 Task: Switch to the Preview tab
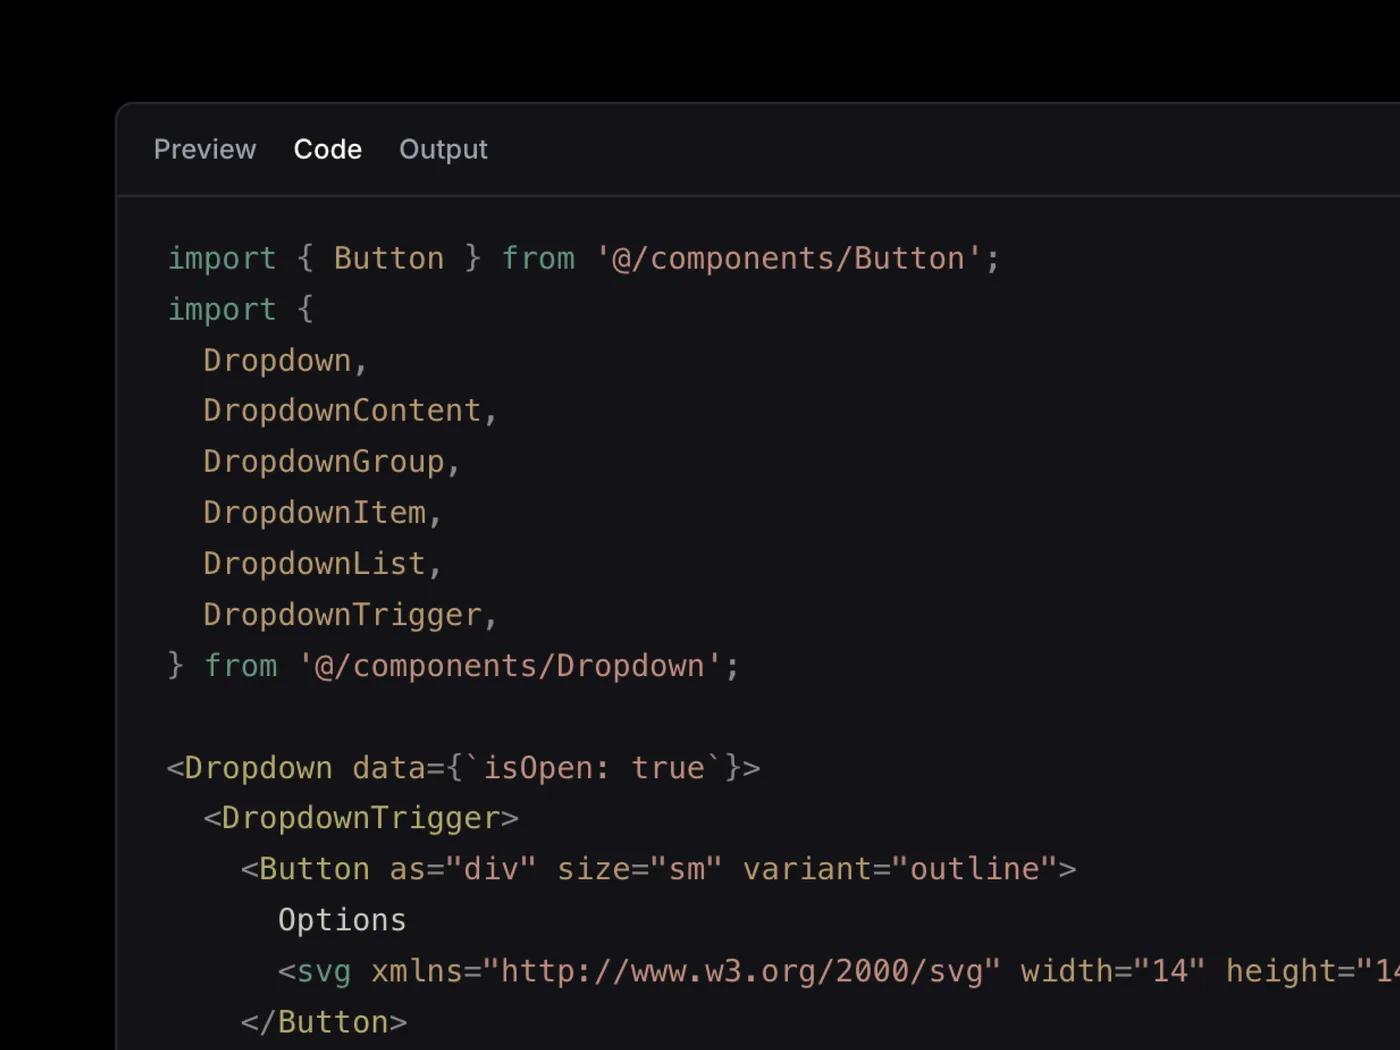[204, 149]
